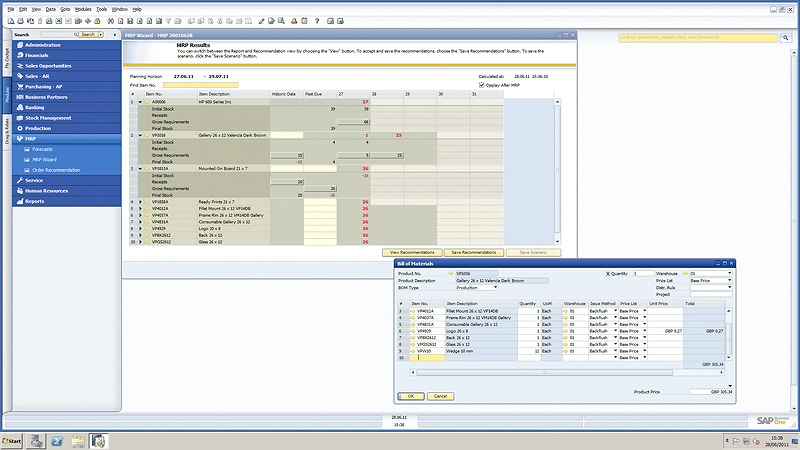Open Distr. Rule dropdown
This screenshot has height=450, width=800.
coord(730,288)
